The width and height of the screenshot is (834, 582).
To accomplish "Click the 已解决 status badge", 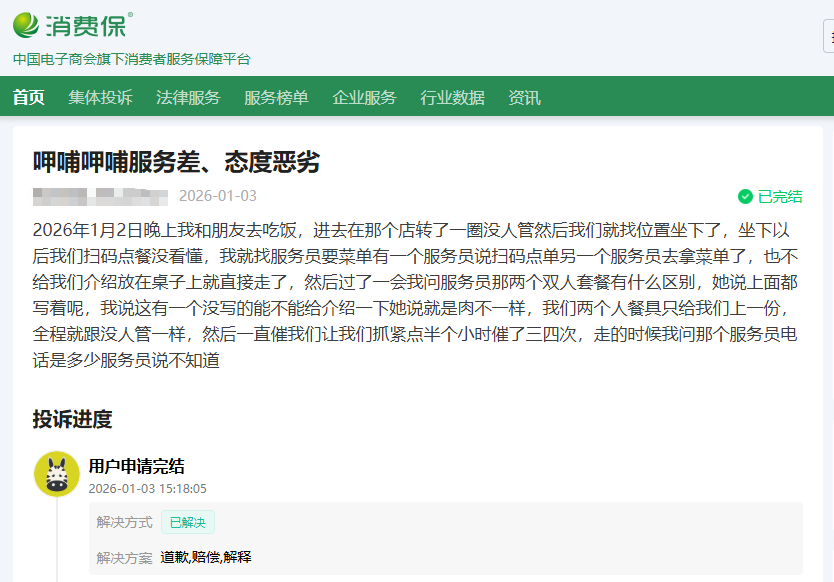I will click(x=188, y=522).
